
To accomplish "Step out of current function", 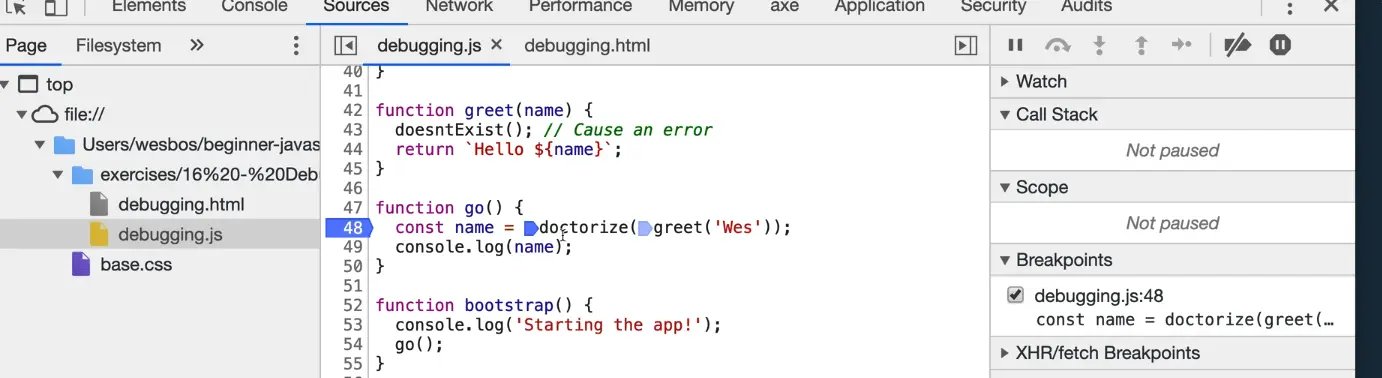I will coord(1140,45).
